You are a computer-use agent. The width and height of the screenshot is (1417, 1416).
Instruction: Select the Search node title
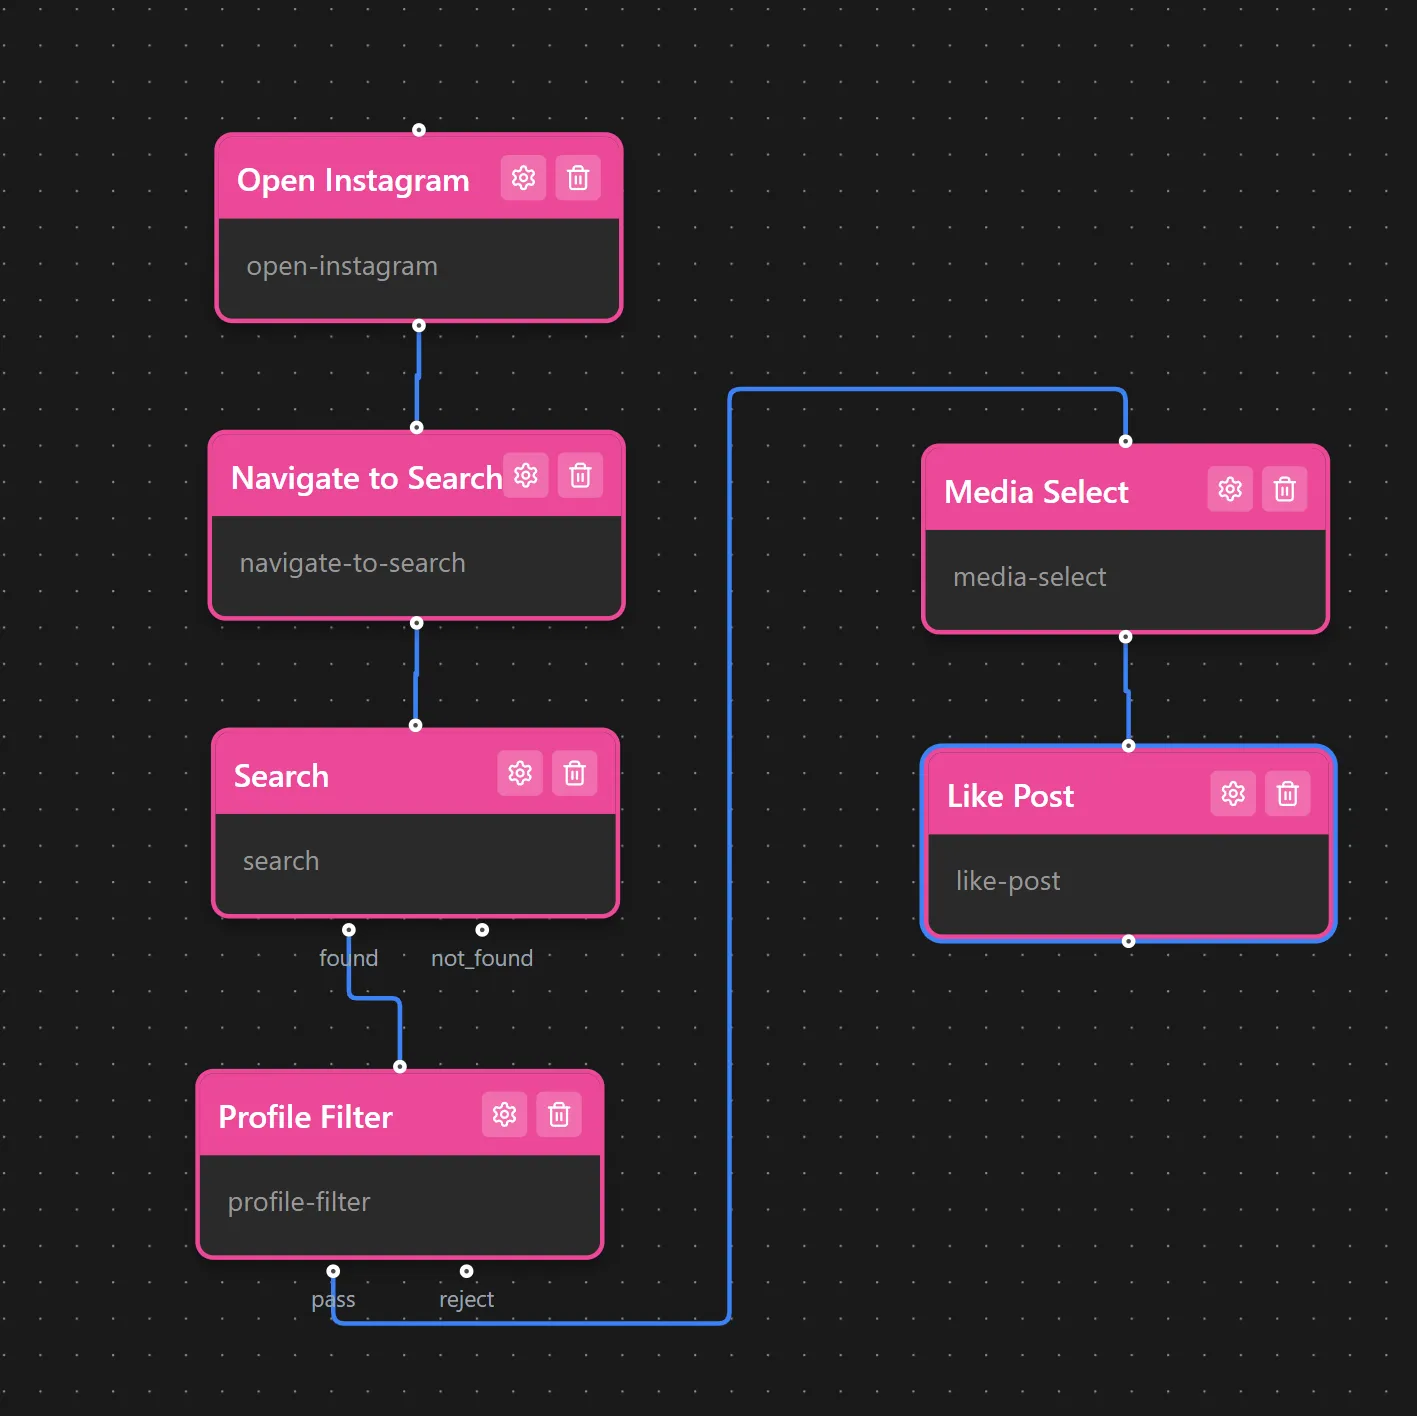[x=281, y=776]
